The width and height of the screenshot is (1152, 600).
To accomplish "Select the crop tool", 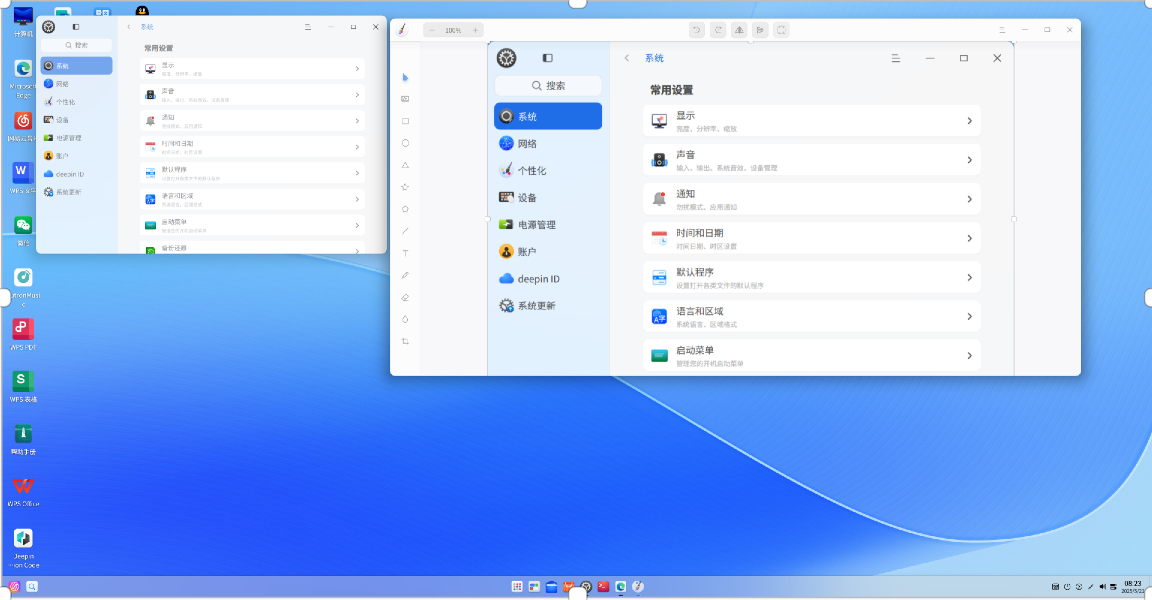I will (x=405, y=341).
